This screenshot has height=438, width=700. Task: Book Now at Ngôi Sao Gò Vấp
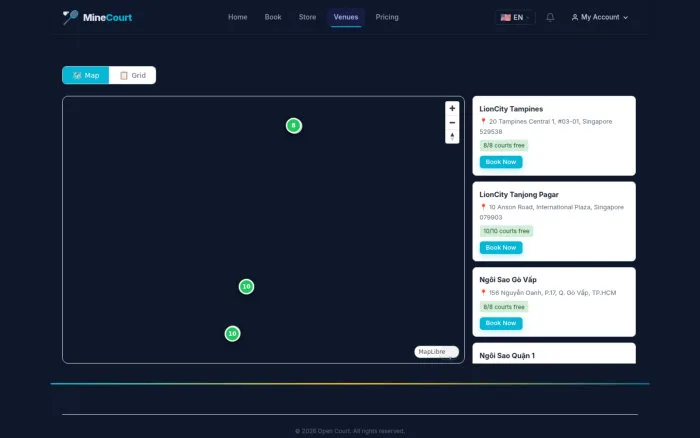pyautogui.click(x=501, y=323)
